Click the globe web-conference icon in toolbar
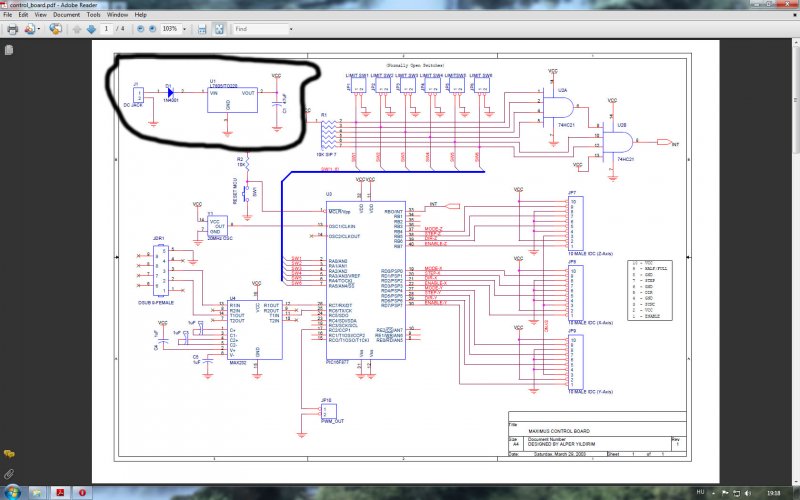 [55, 29]
